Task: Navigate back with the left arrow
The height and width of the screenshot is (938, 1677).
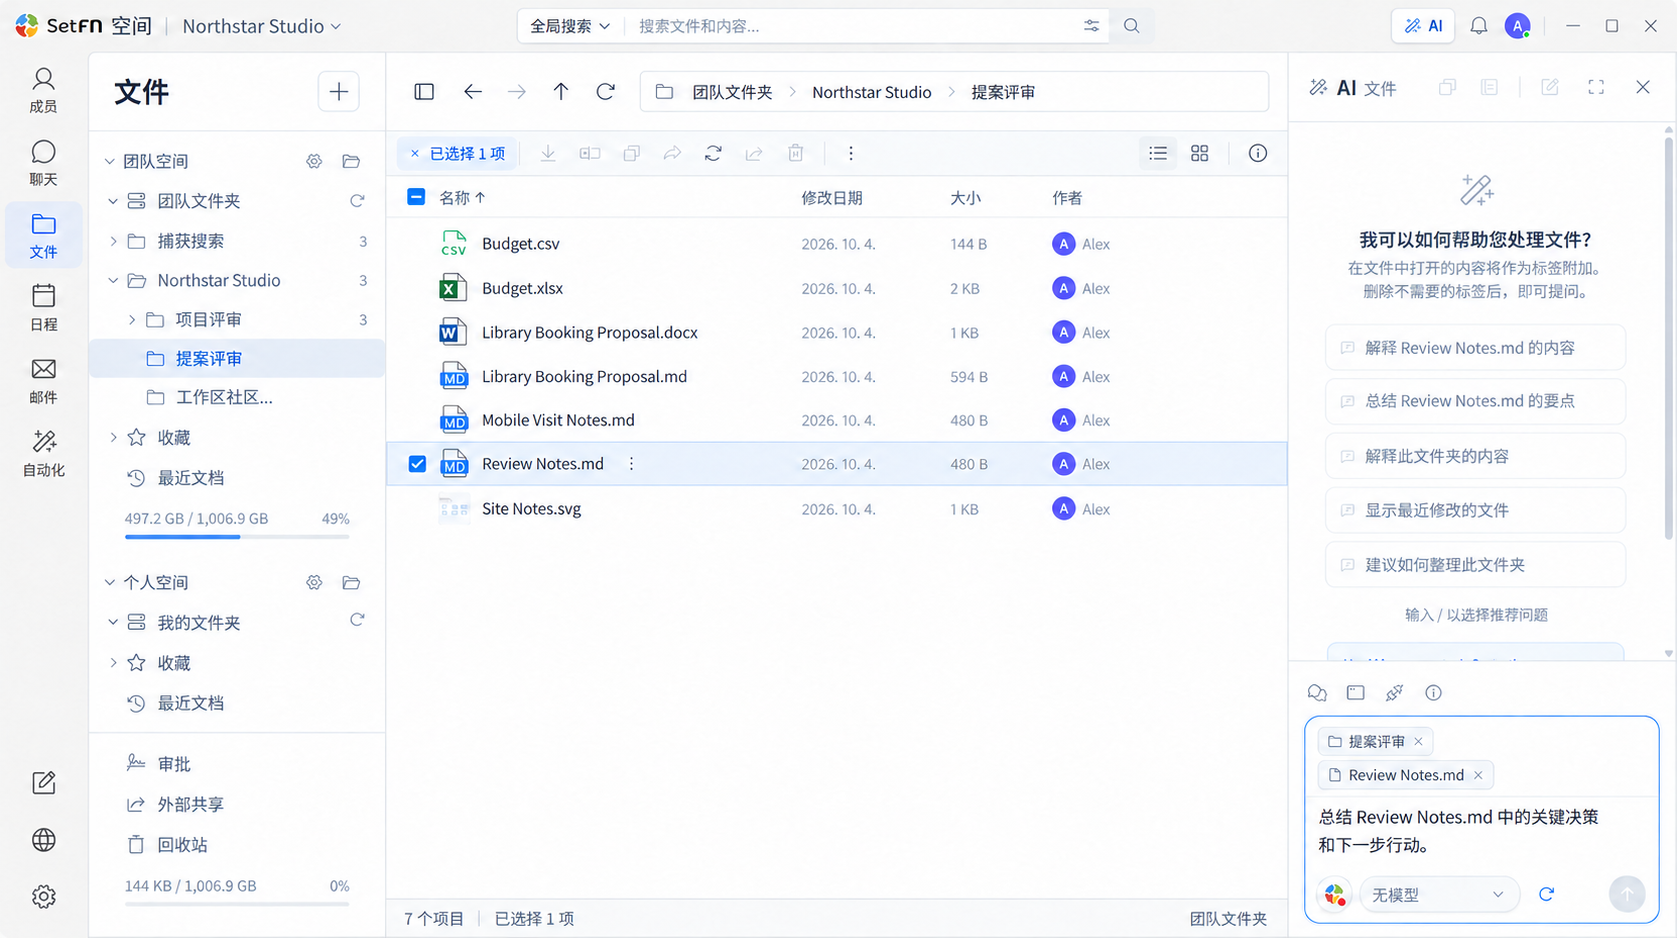Action: coord(473,92)
